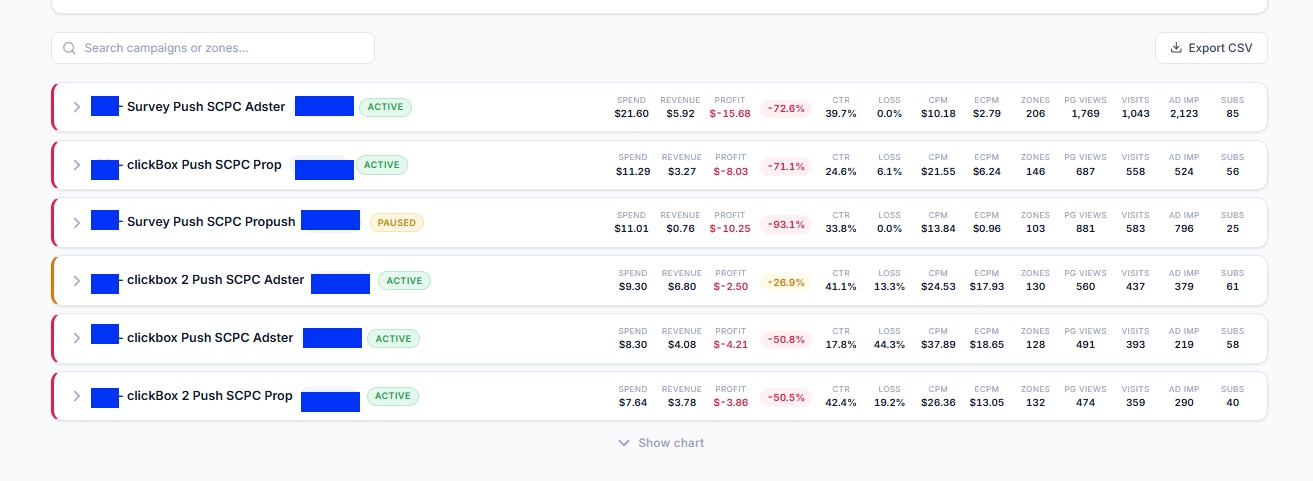
Task: Select the Survey Push SCPC Adster campaign name
Action: pyautogui.click(x=206, y=107)
